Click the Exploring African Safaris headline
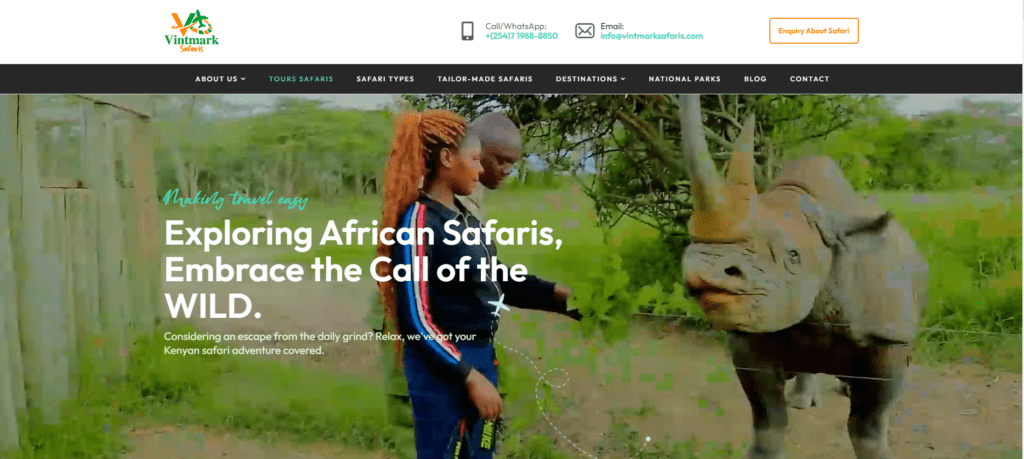Viewport: 1024px width, 459px height. pos(363,269)
